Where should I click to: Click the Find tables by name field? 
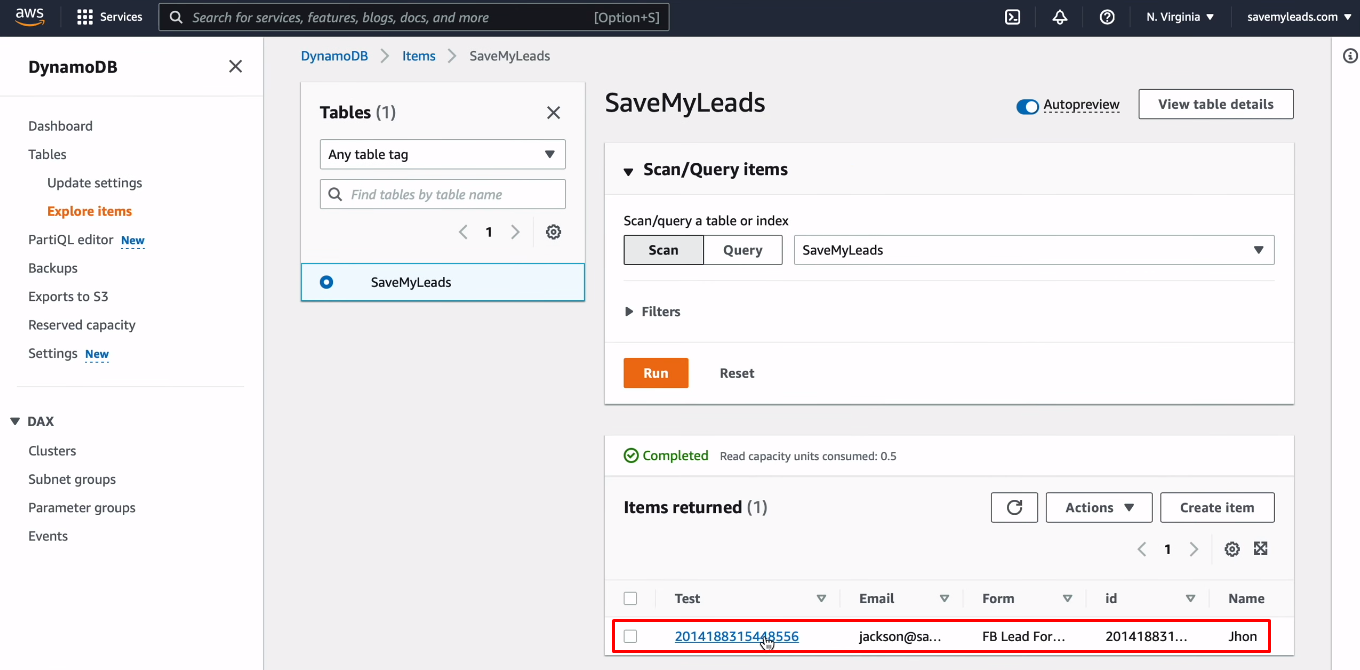tap(442, 194)
